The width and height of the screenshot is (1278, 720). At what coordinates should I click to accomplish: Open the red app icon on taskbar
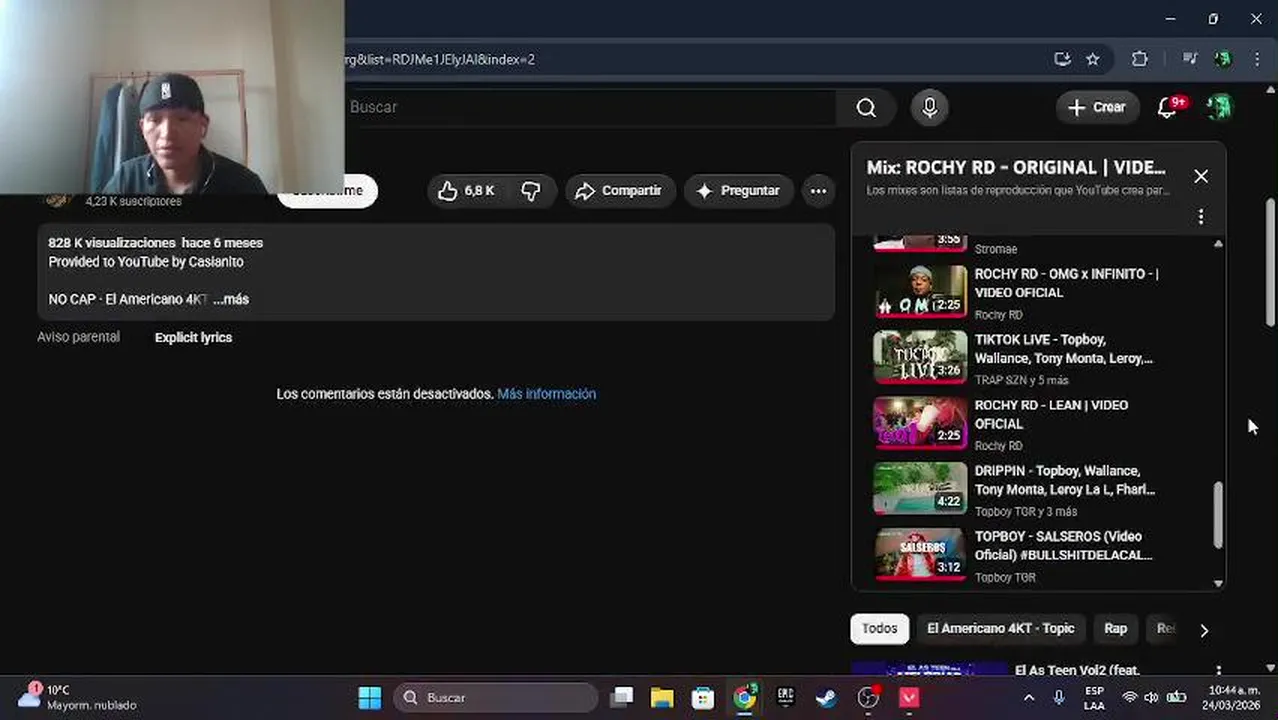(x=909, y=697)
